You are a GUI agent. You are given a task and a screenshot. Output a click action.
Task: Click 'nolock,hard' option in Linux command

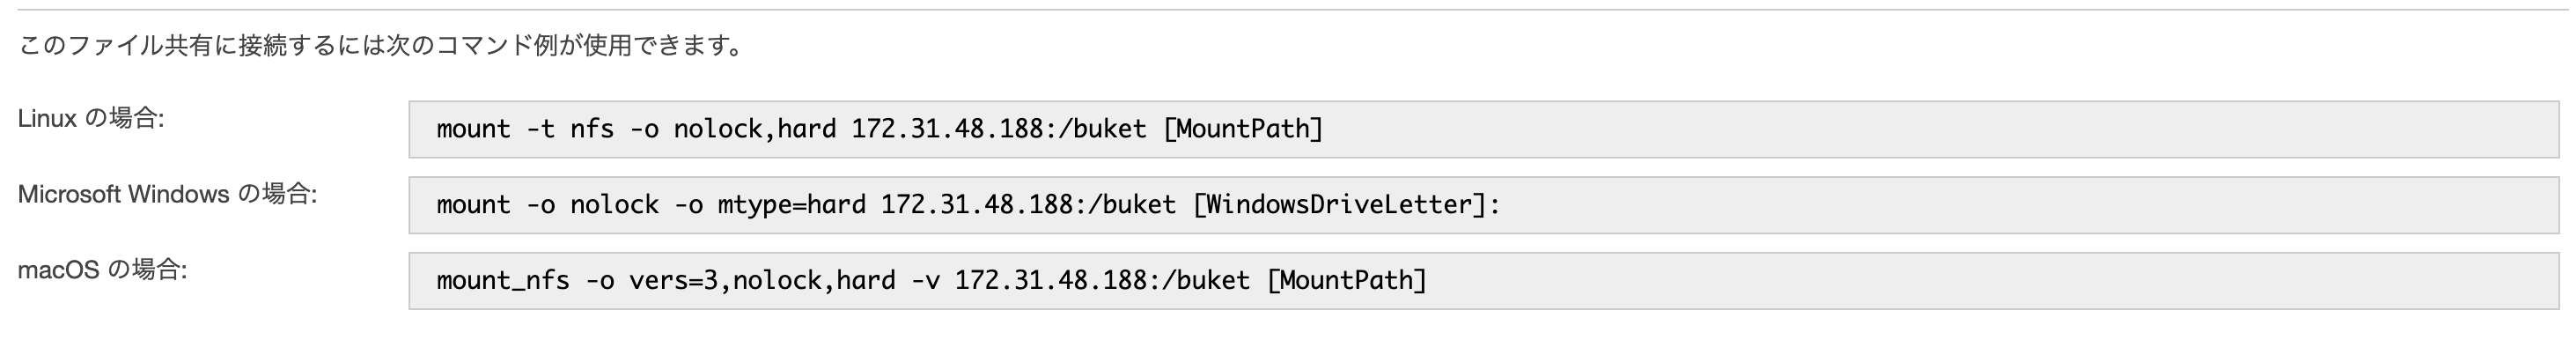[x=755, y=129]
